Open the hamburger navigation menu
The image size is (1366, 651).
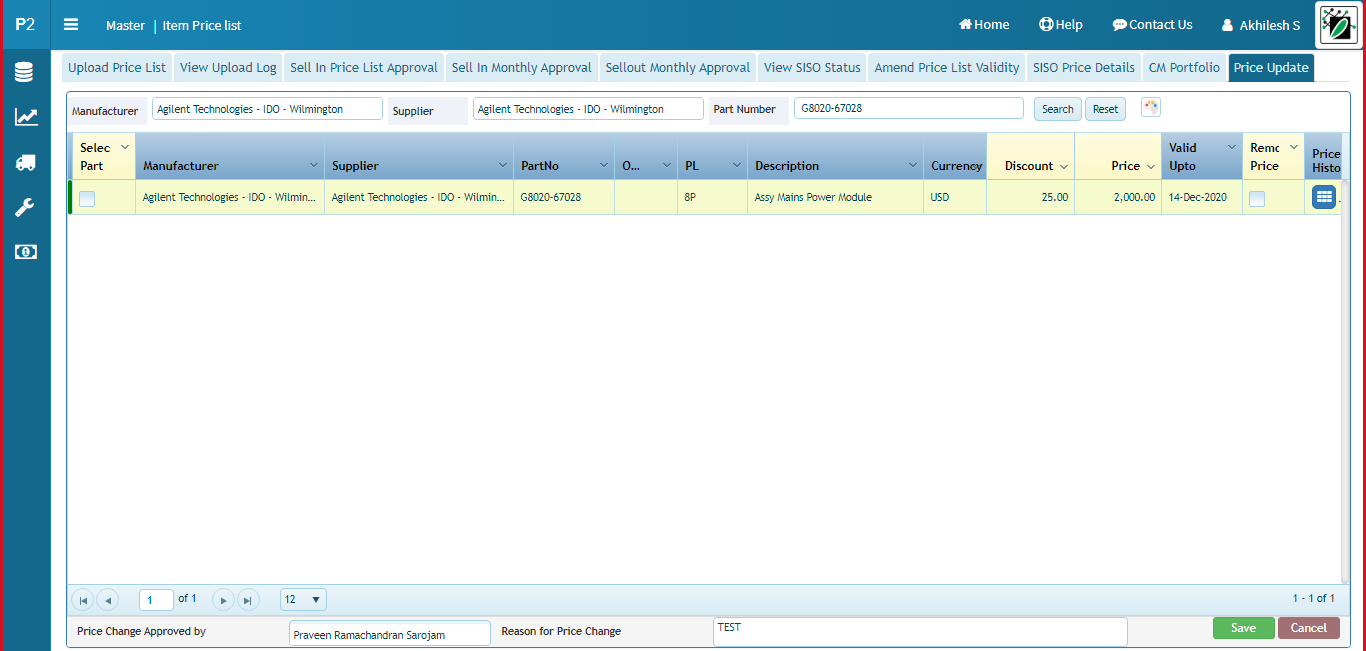coord(71,25)
